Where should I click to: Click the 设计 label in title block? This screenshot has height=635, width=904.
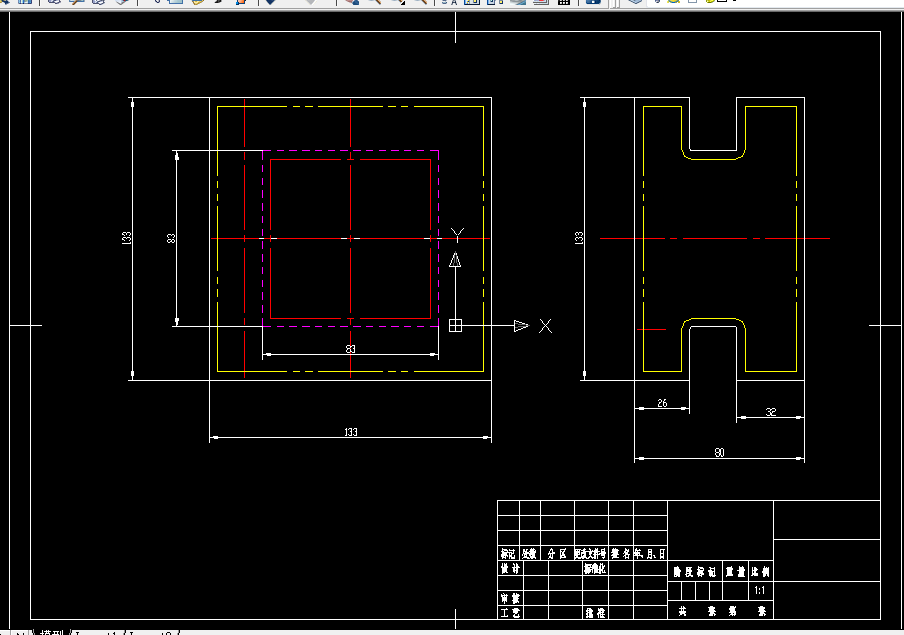pyautogui.click(x=510, y=569)
